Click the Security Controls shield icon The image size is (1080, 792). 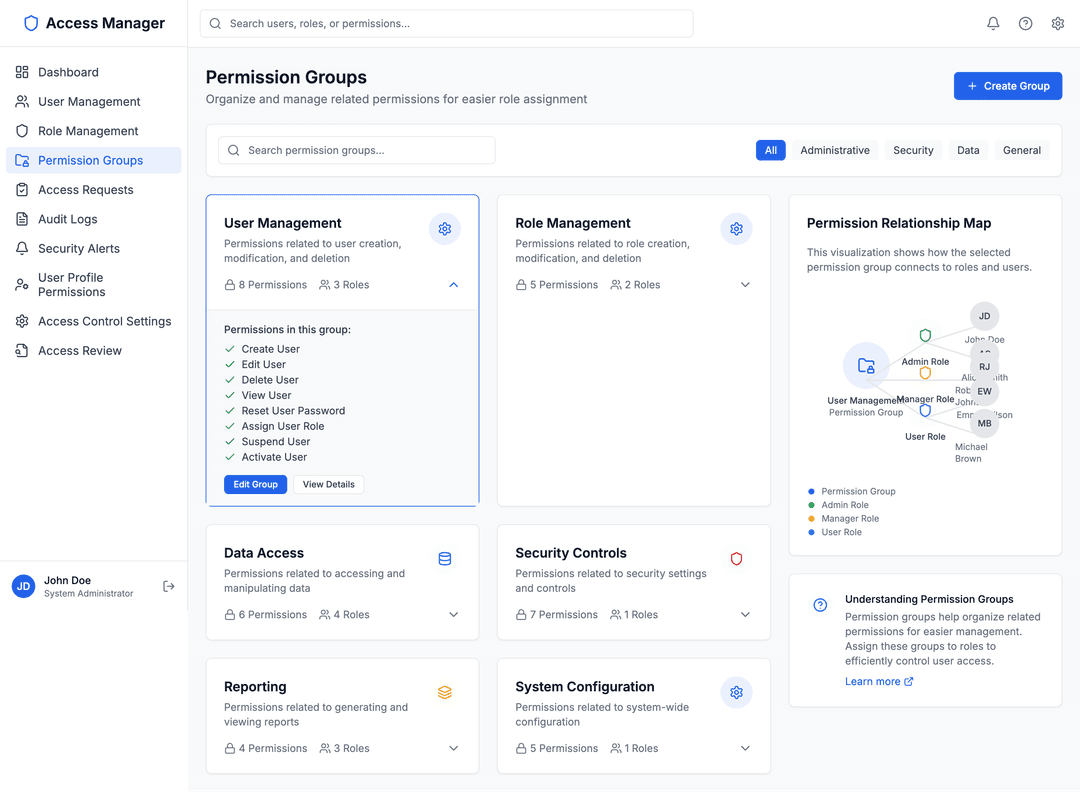pyautogui.click(x=736, y=559)
